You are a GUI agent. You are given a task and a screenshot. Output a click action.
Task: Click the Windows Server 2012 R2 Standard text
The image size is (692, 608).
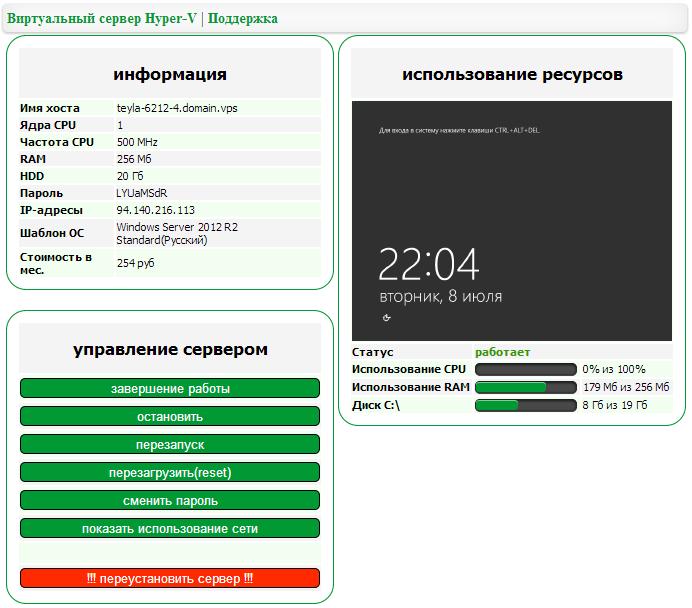click(177, 233)
